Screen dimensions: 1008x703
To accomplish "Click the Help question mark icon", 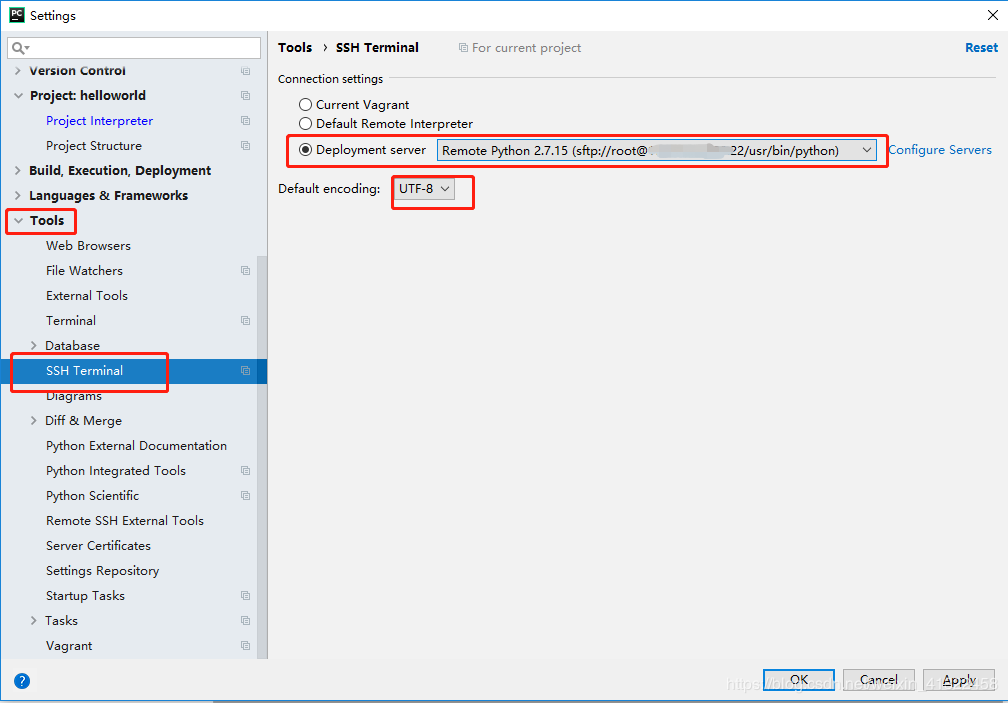I will click(x=21, y=681).
